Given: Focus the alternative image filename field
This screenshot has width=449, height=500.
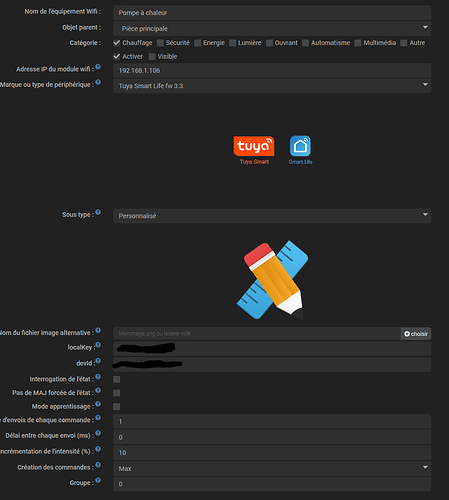Looking at the screenshot, I should coord(257,334).
